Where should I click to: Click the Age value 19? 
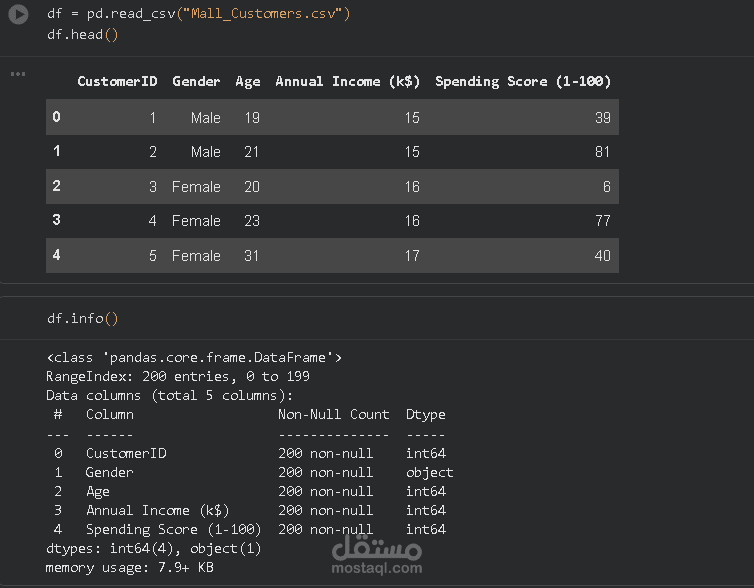252,118
